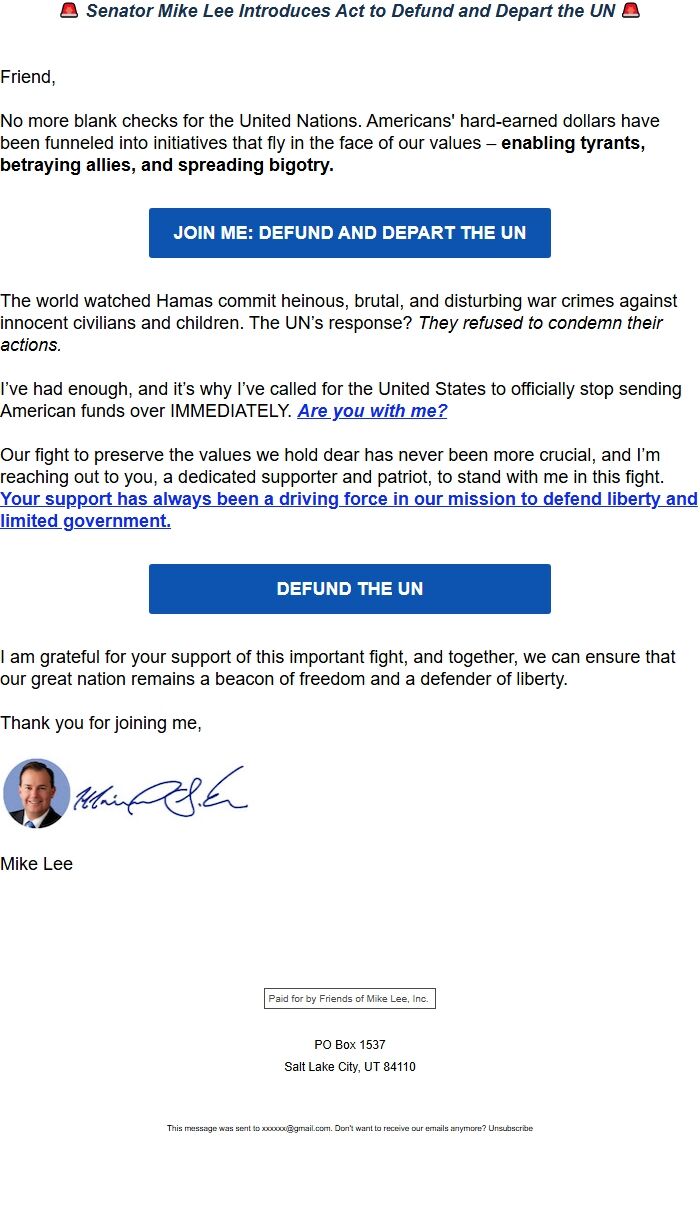Click the PO Box 1537 address line
Image resolution: width=700 pixels, height=1228 pixels.
(x=349, y=1045)
